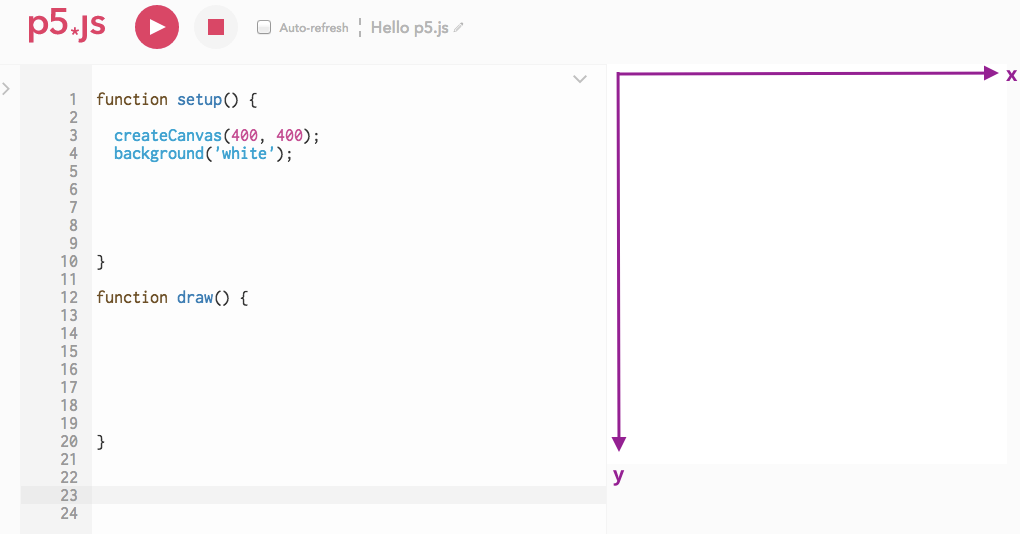
Task: Click the Auto-refresh label text
Action: pyautogui.click(x=314, y=27)
